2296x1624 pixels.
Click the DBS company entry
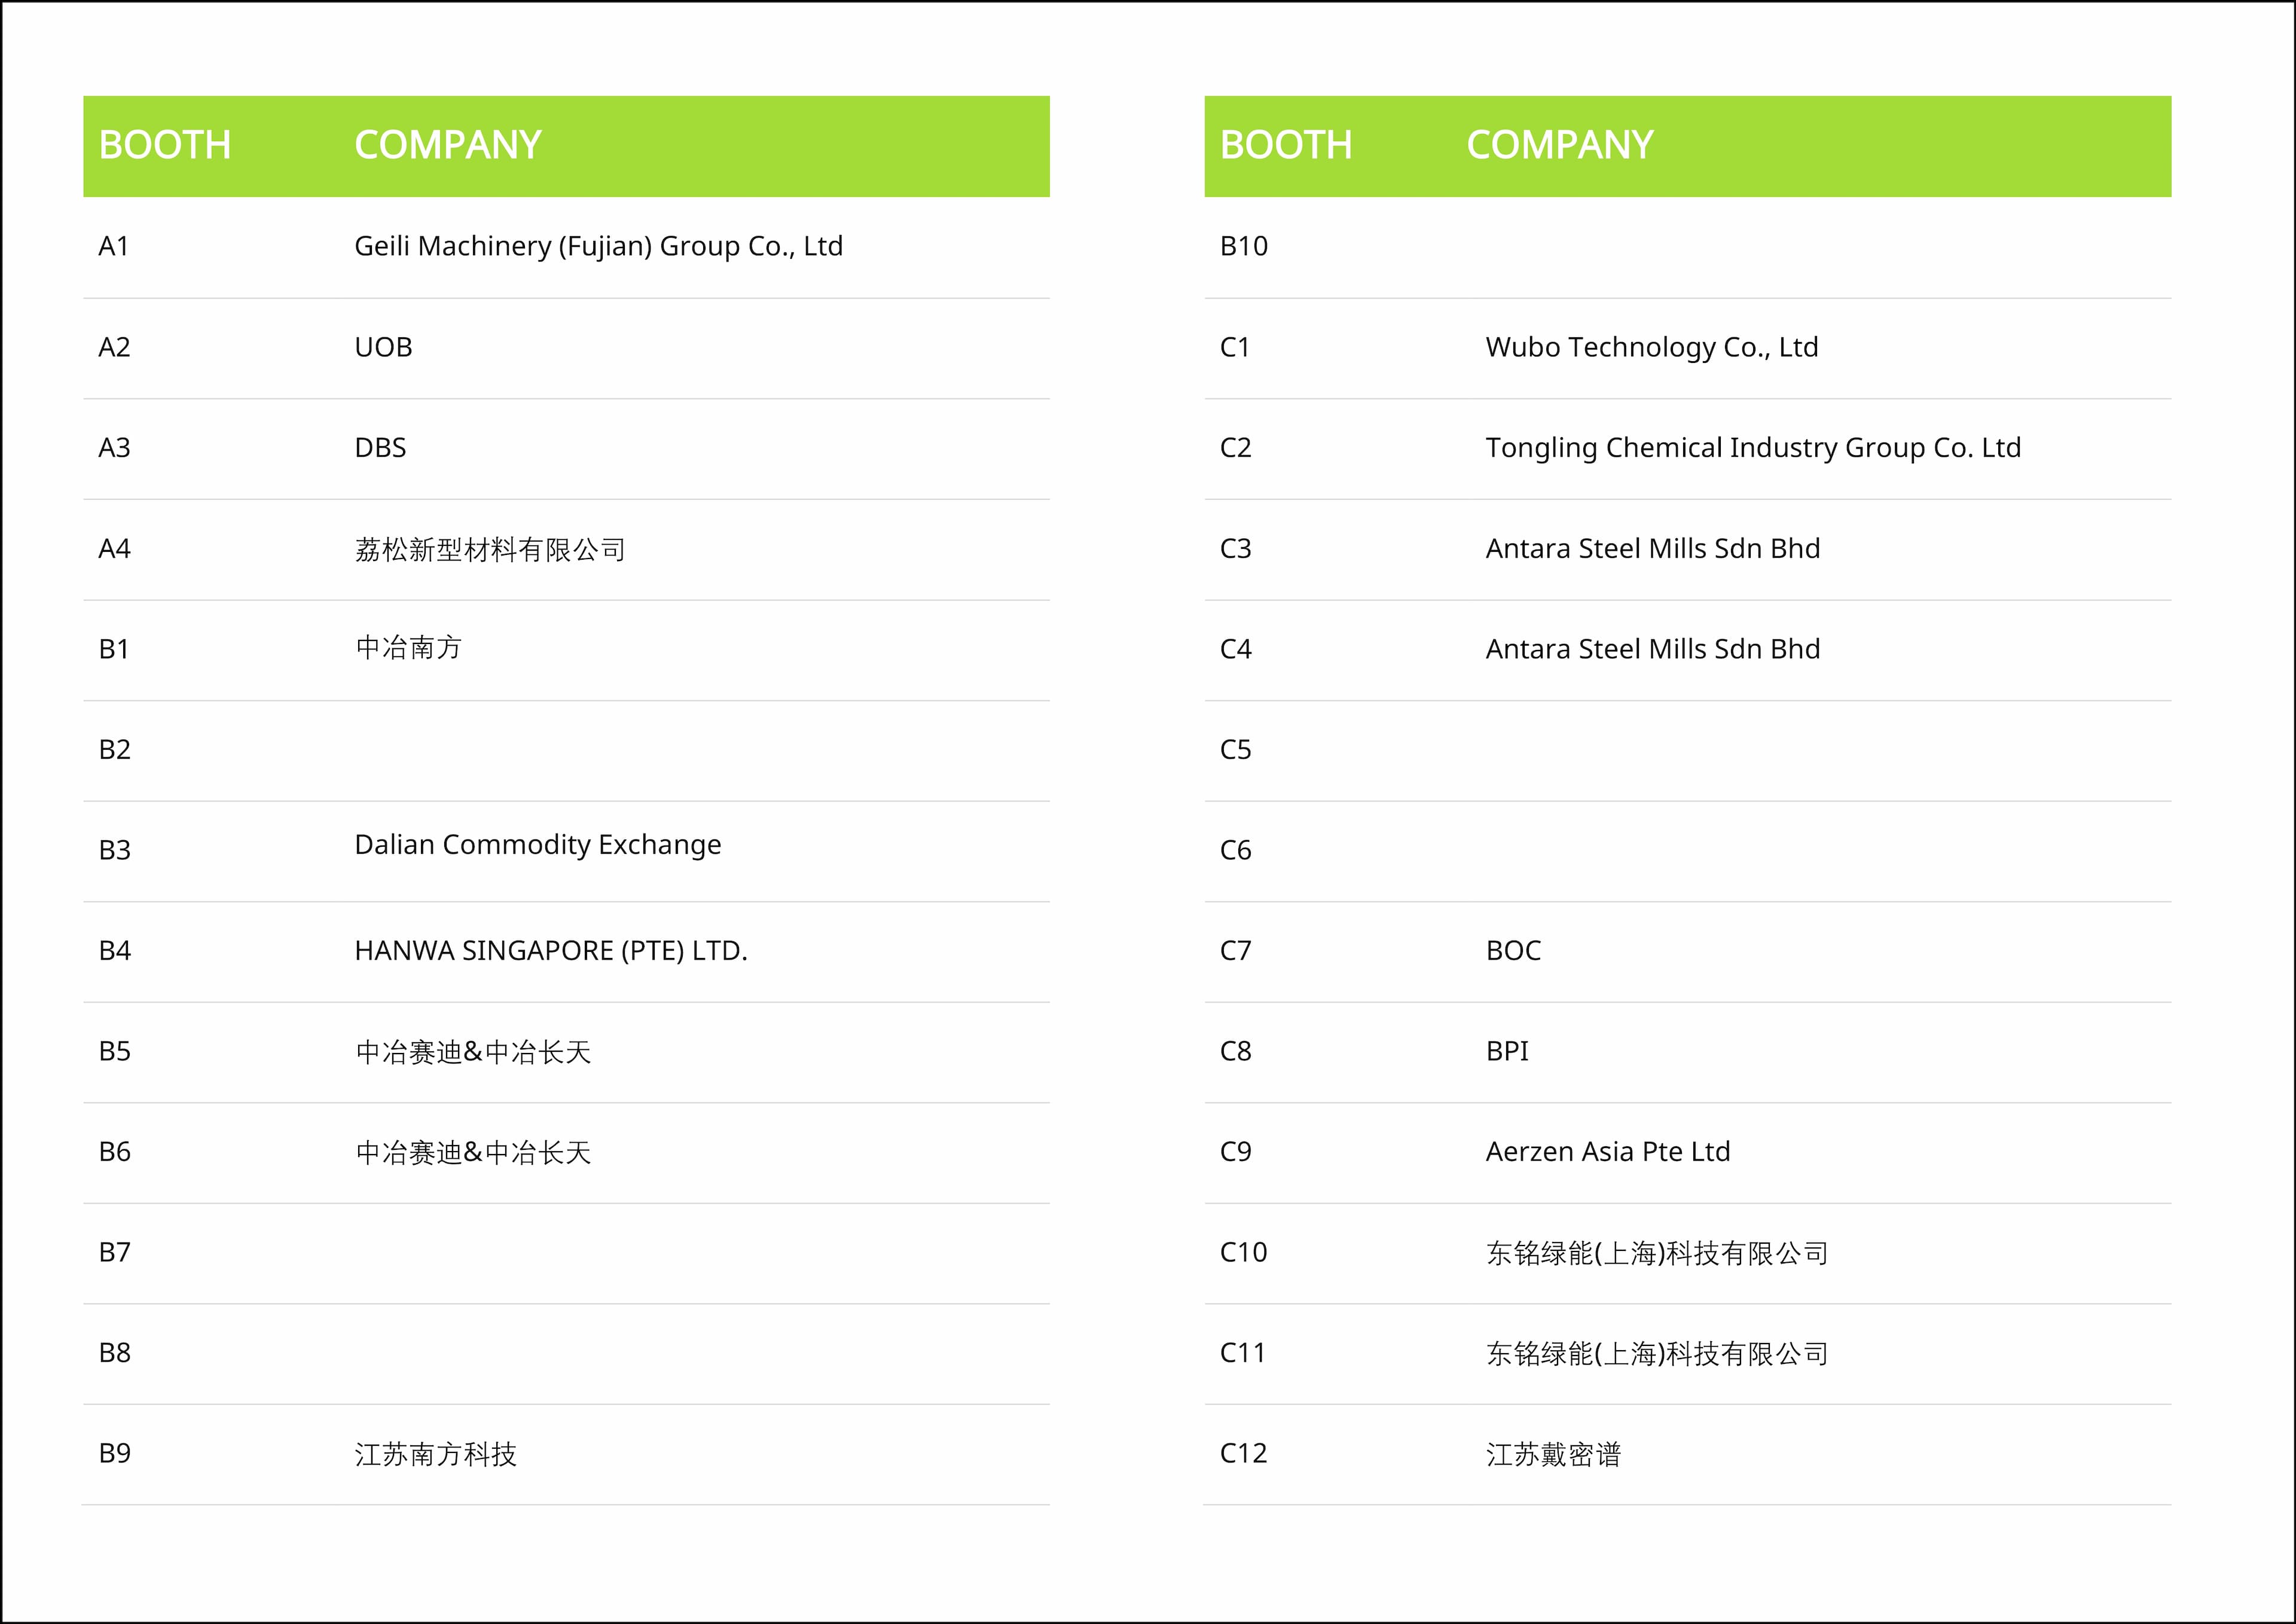coord(380,447)
